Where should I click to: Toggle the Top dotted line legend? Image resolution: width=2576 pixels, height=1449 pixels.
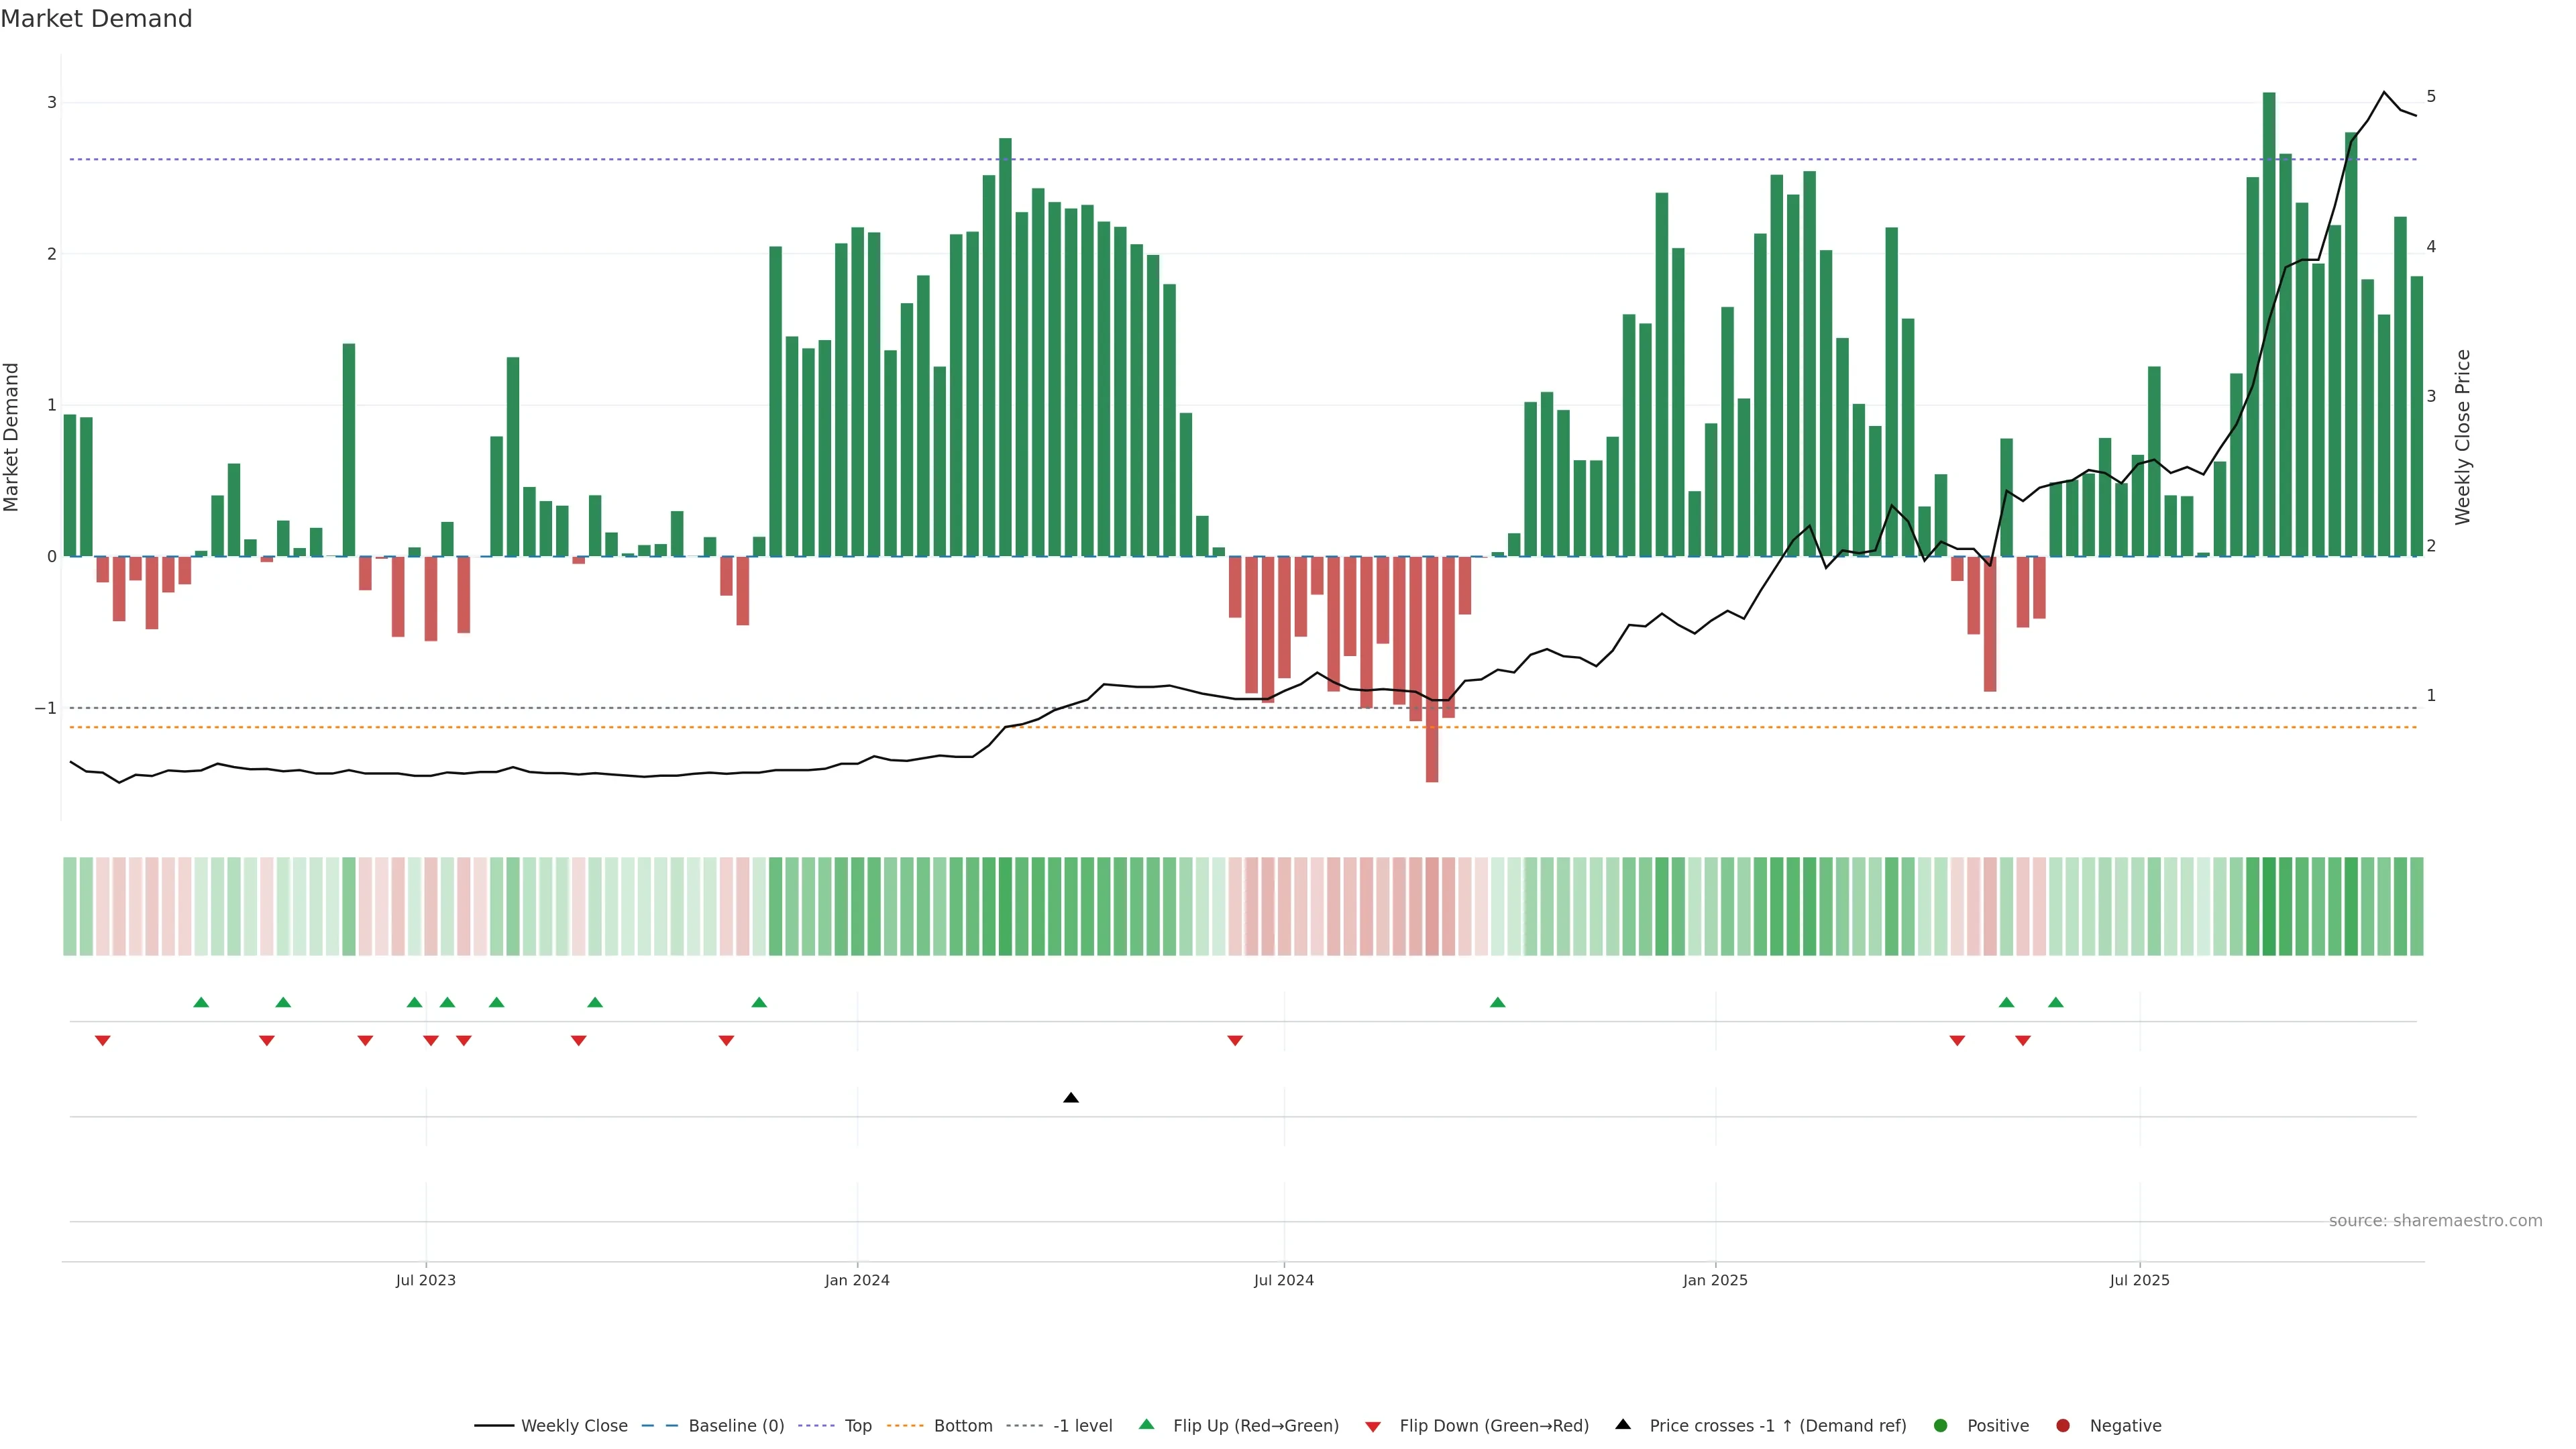click(x=857, y=1425)
